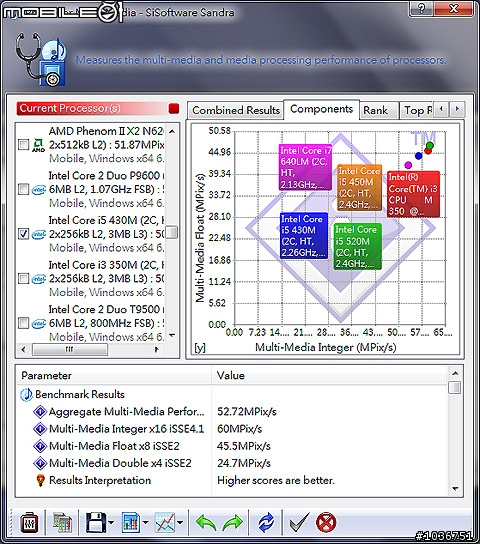Screen dimensions: 480x544
Task: Click the help question mark button
Action: click(x=421, y=8)
